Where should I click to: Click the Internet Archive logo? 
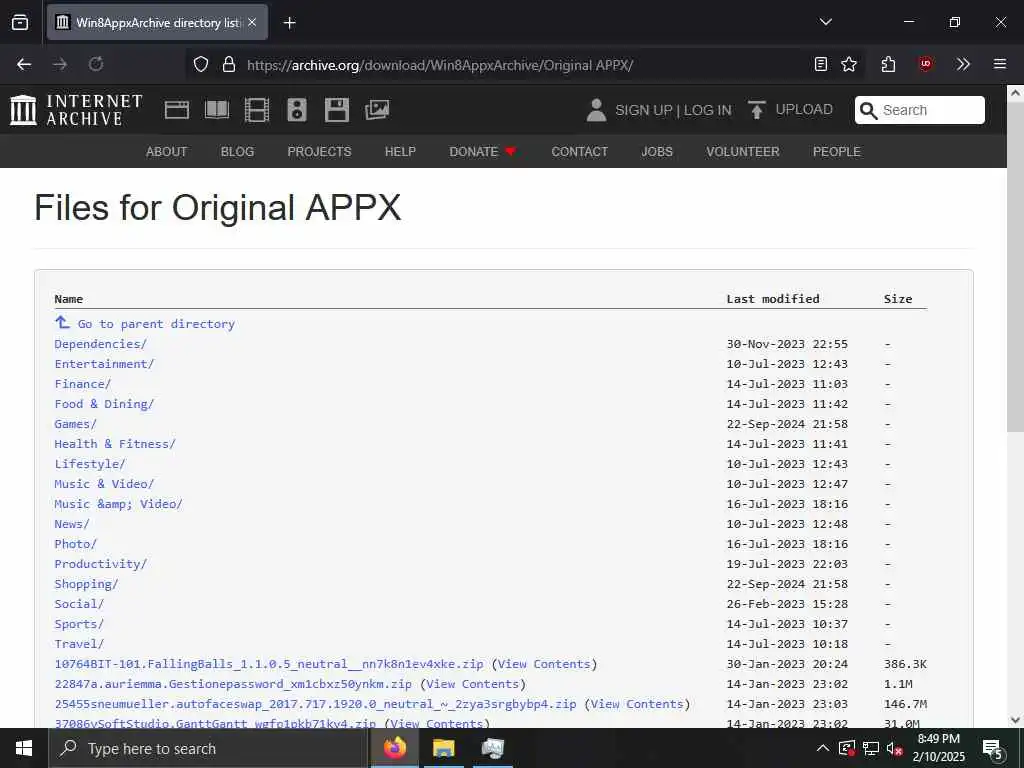(76, 110)
